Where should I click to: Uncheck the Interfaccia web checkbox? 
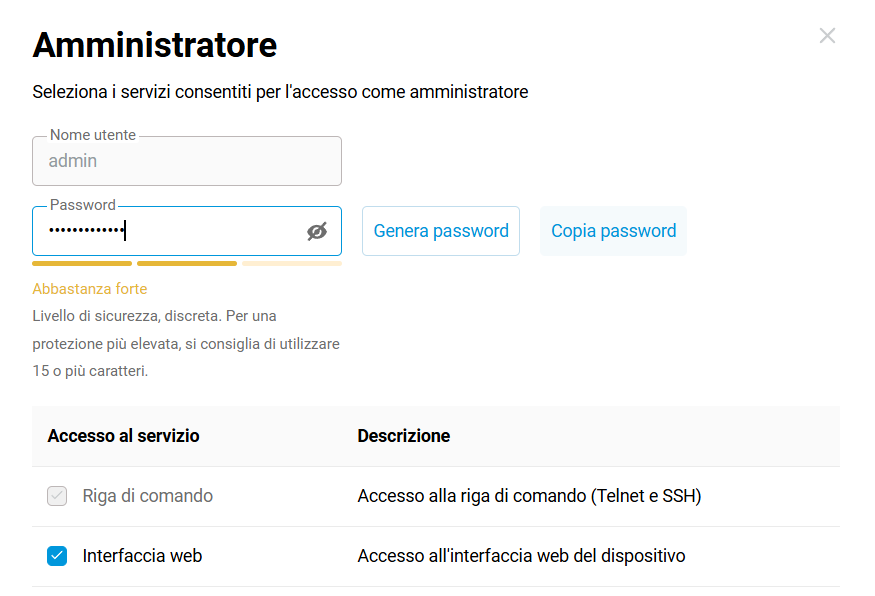pyautogui.click(x=57, y=556)
